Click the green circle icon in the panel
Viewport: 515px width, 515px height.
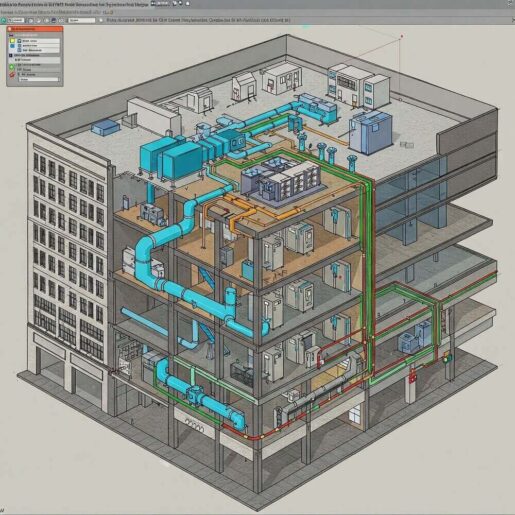click(12, 67)
